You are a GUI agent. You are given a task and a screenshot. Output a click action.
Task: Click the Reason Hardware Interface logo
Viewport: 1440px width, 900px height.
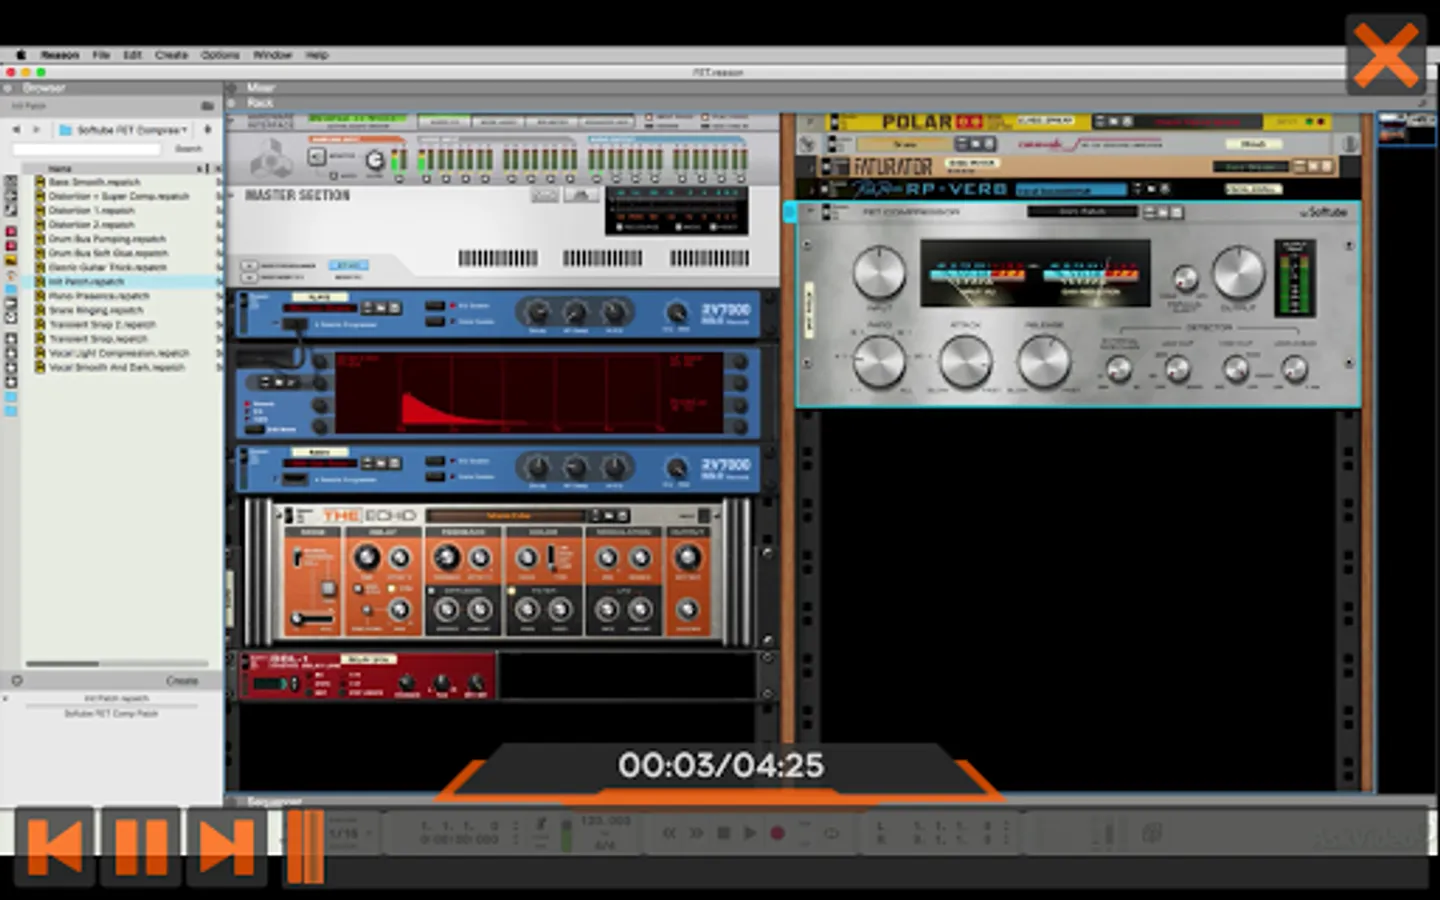270,159
